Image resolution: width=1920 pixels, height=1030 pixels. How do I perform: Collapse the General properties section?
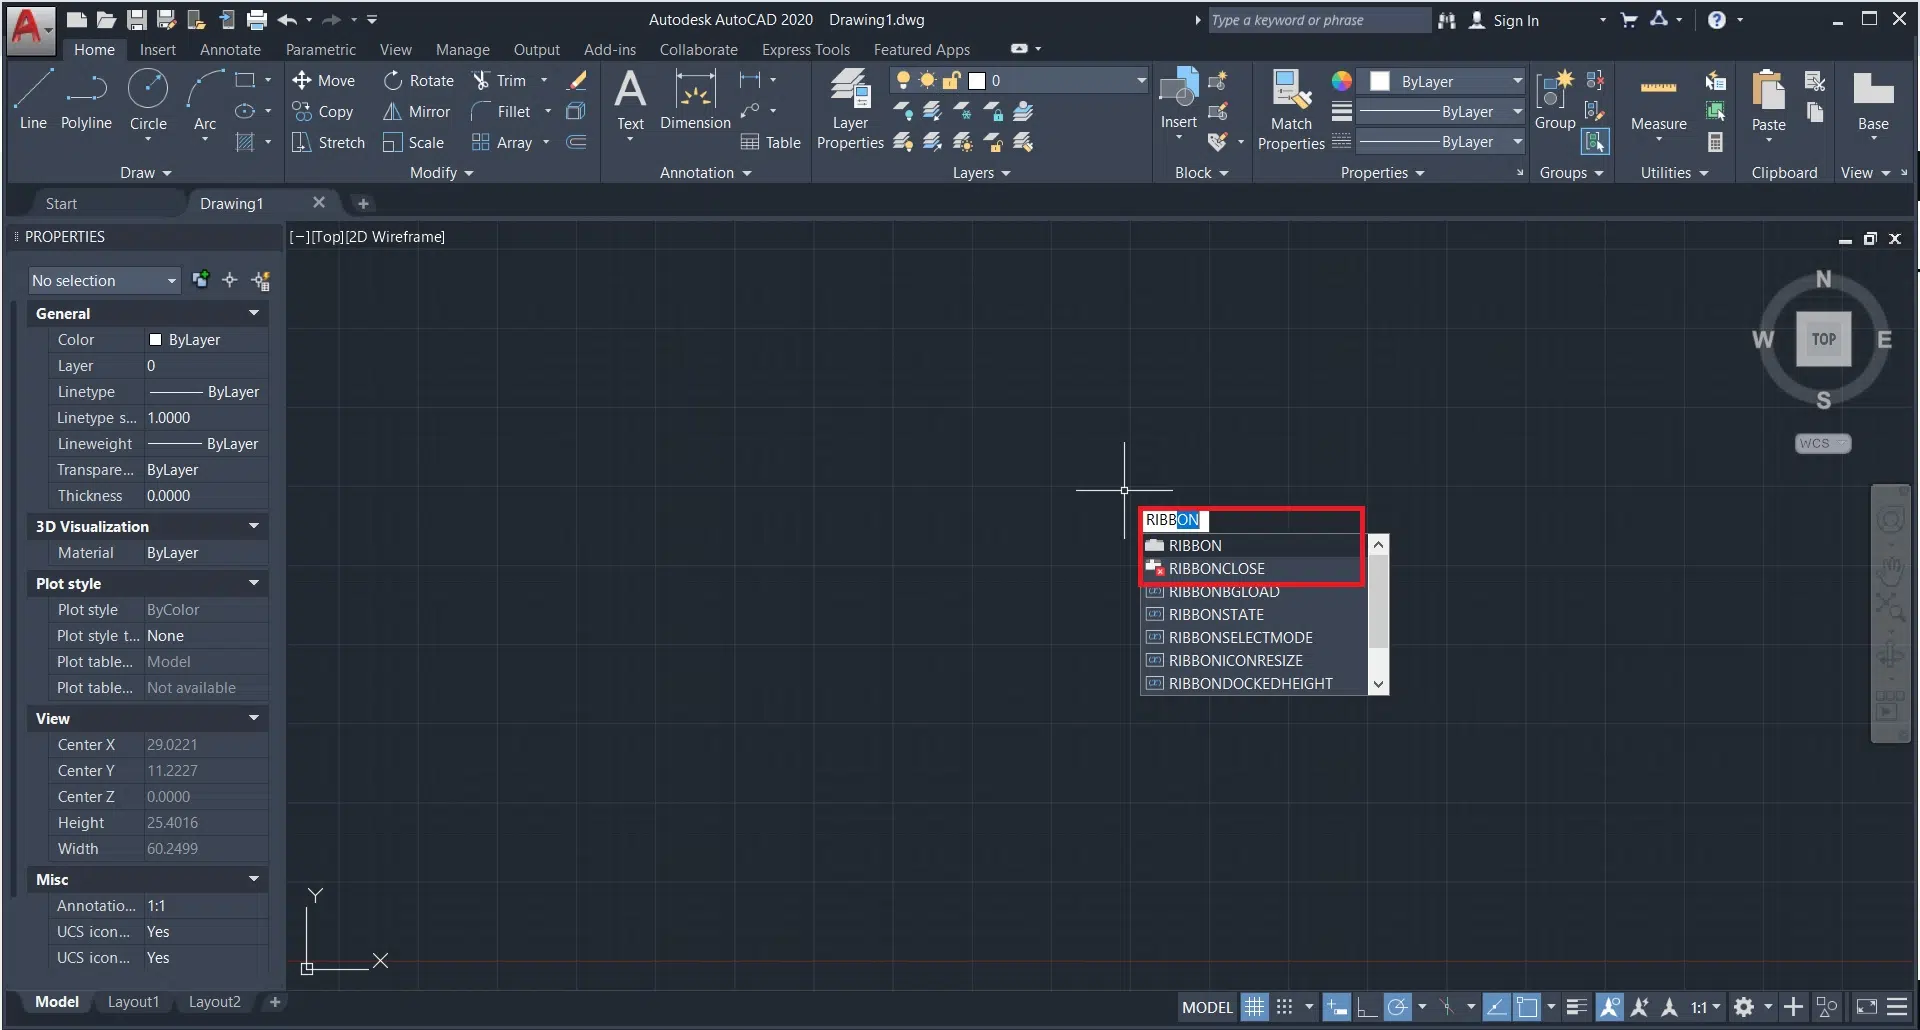(254, 313)
